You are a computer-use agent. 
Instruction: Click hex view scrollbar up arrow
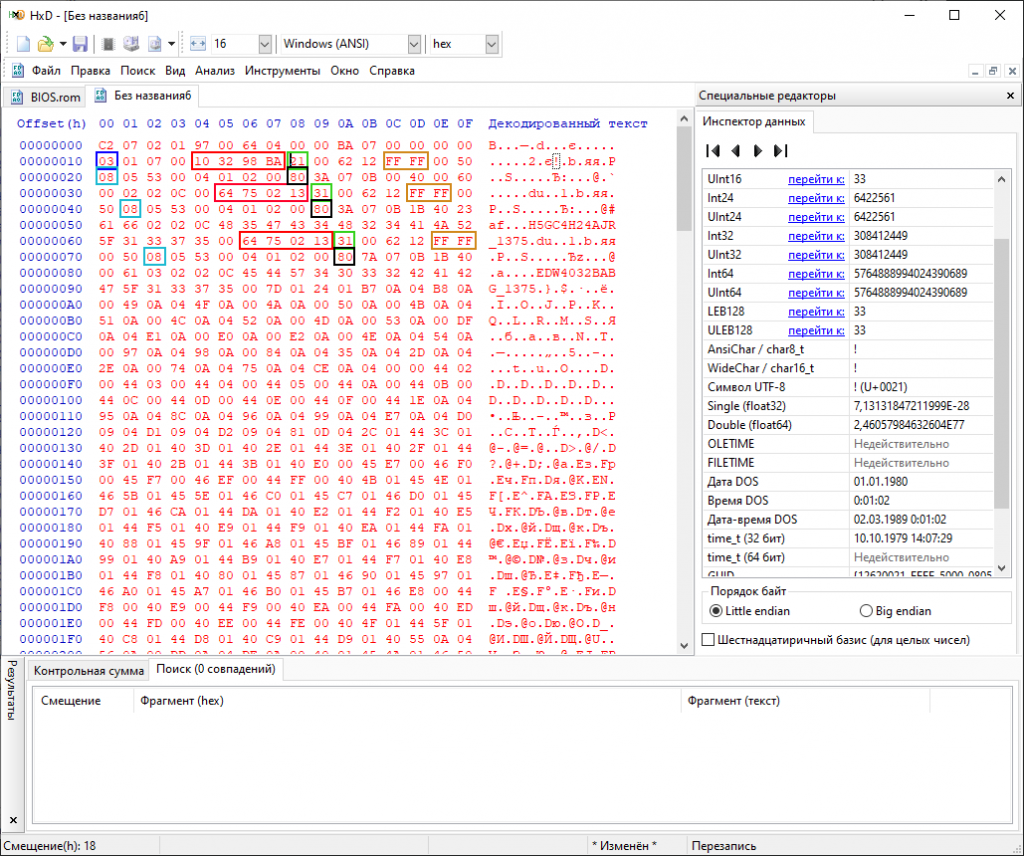(684, 119)
